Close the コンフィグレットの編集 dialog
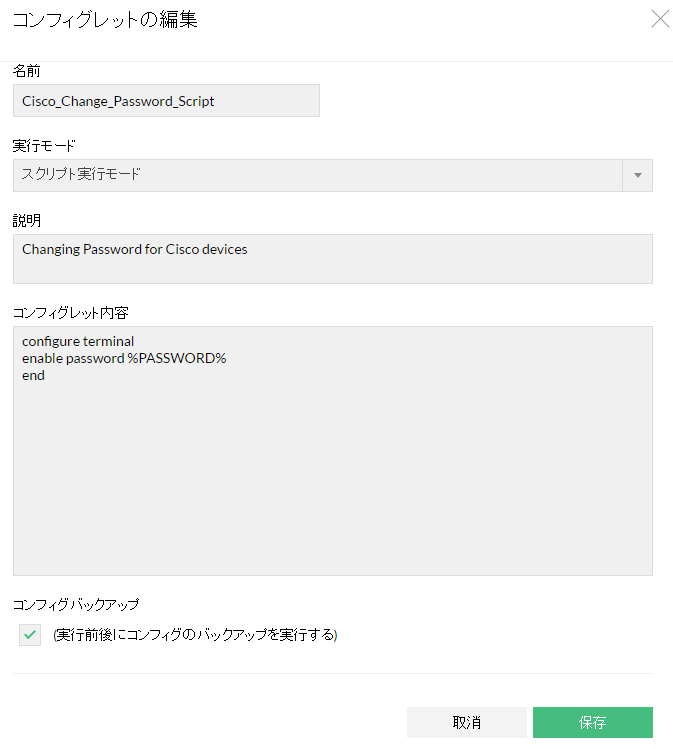Viewport: 673px width, 749px height. (x=660, y=19)
